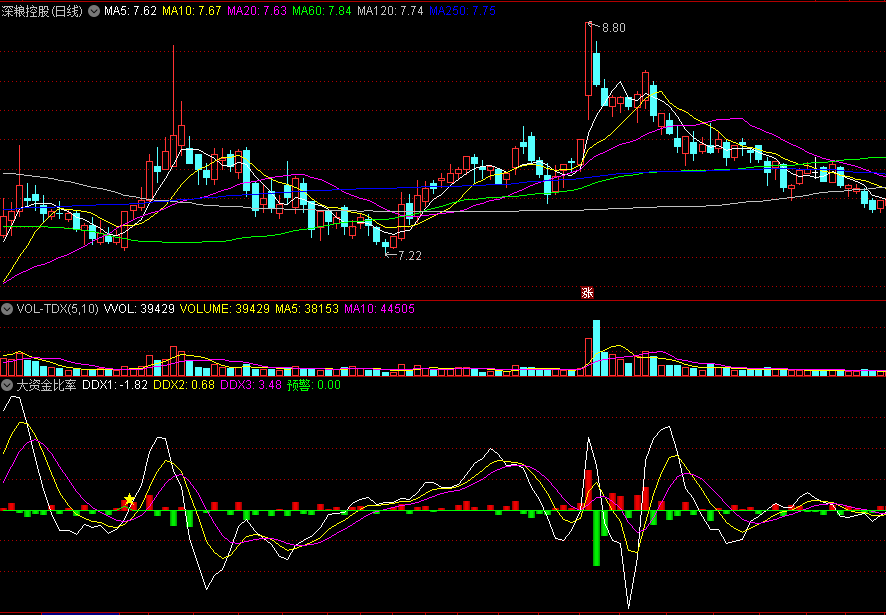
Task: Select the MA250: 7.75 label
Action: tap(463, 11)
